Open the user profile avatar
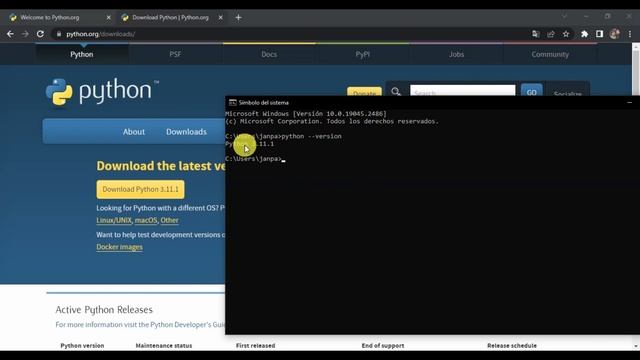Screen dimensions: 640x360 pos(615,34)
